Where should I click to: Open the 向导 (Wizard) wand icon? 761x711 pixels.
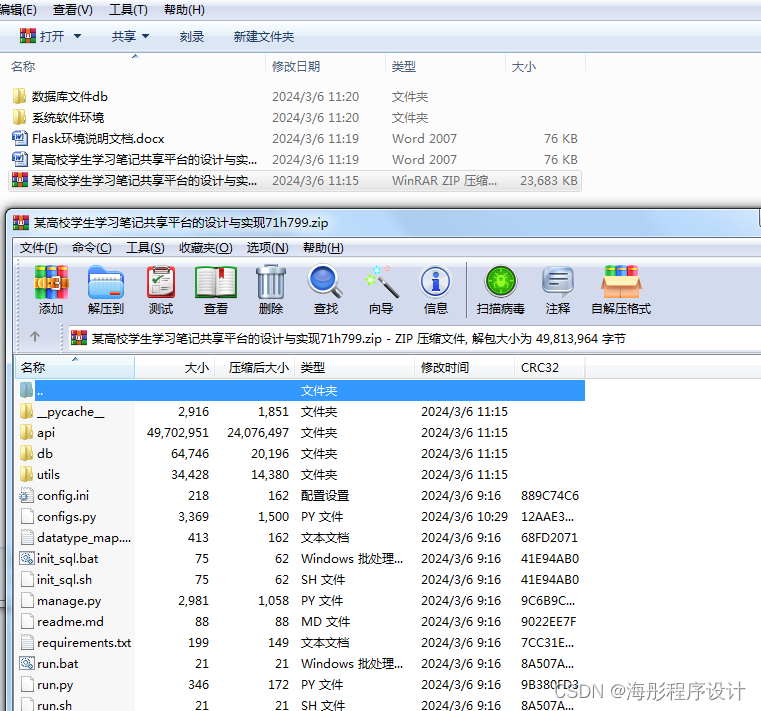pos(381,282)
